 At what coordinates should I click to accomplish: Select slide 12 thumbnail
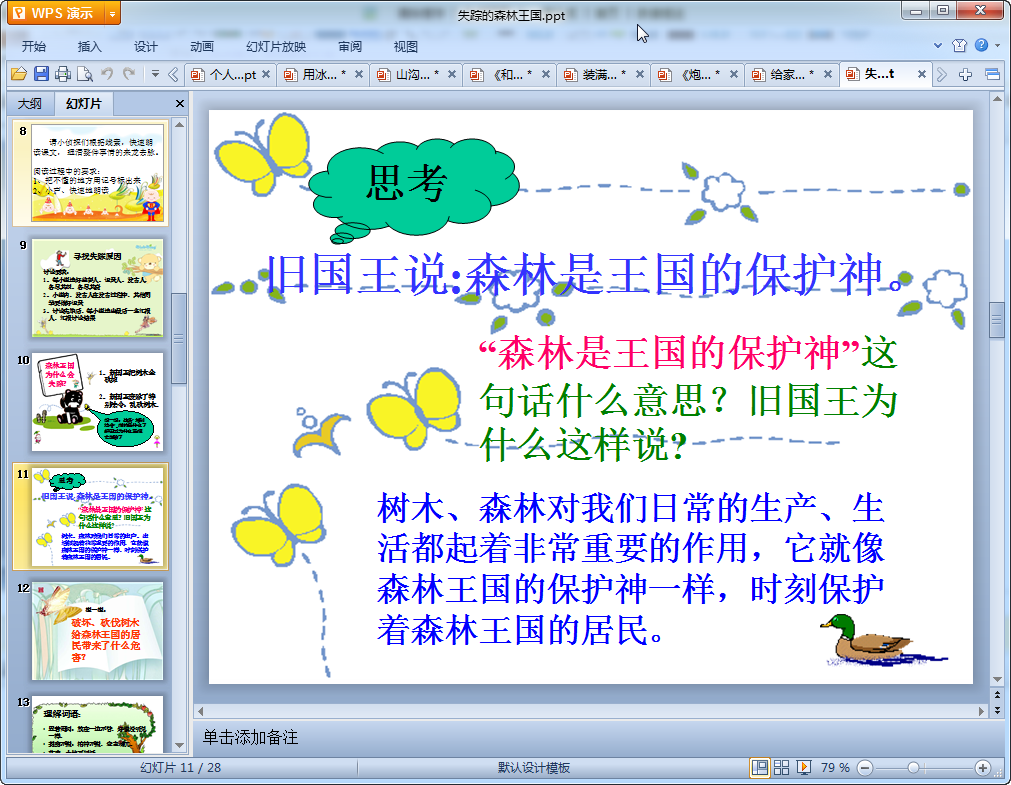pyautogui.click(x=97, y=631)
